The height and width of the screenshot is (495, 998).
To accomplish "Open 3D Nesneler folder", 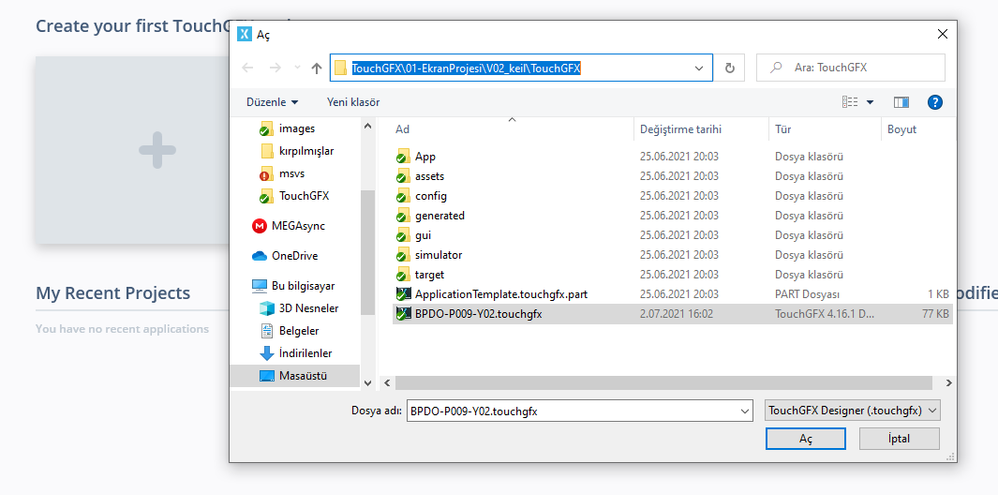I will [308, 308].
